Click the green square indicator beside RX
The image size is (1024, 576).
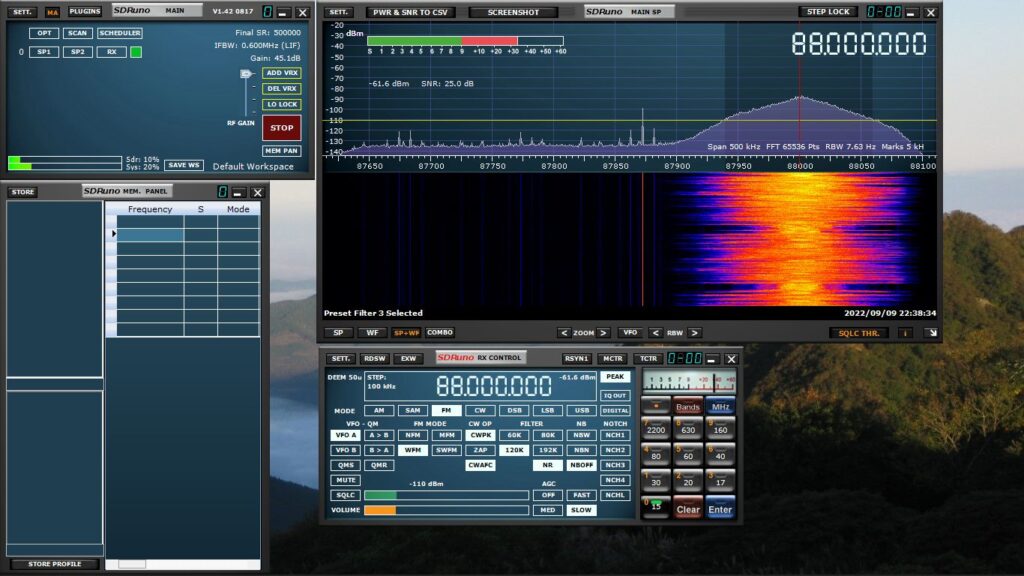pos(136,52)
